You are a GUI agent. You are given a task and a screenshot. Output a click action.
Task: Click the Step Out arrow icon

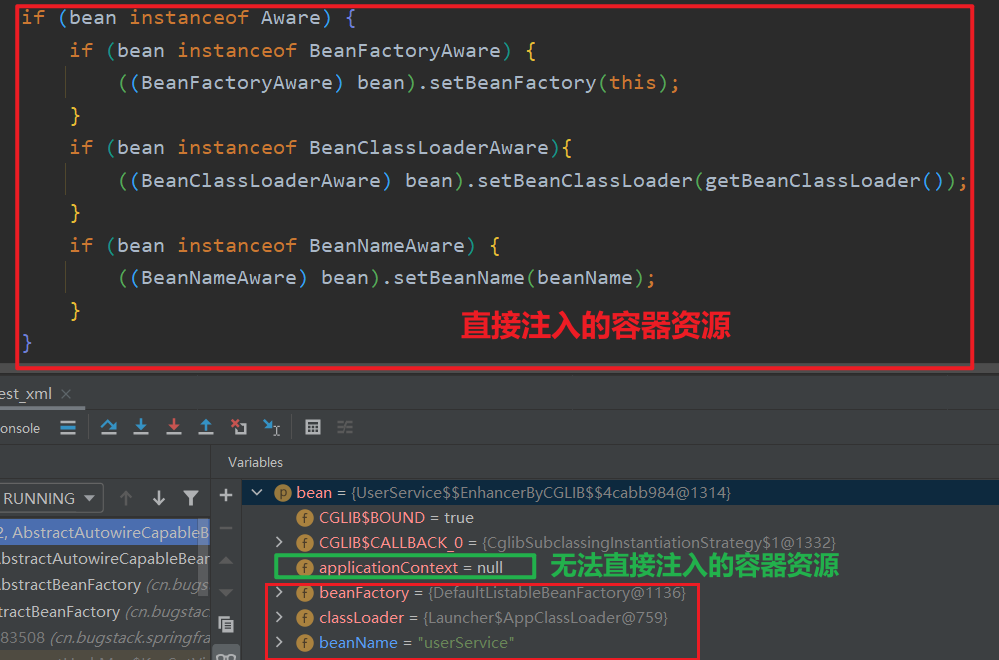206,427
